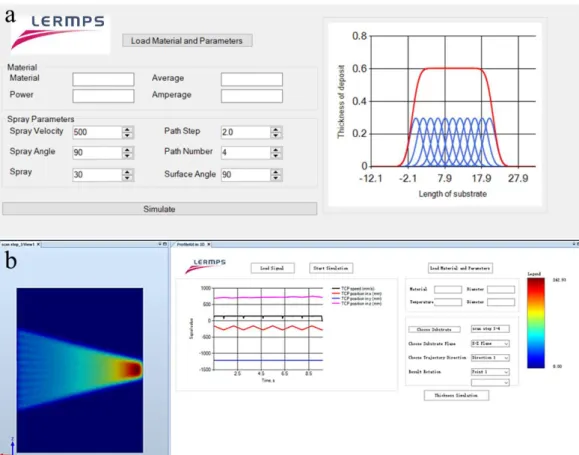Viewport: 579px width, 455px height.
Task: Click the Start Simulation button
Action: 331,268
